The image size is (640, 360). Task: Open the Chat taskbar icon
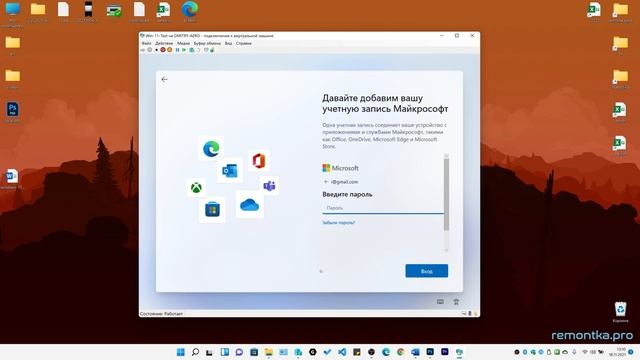(239, 352)
